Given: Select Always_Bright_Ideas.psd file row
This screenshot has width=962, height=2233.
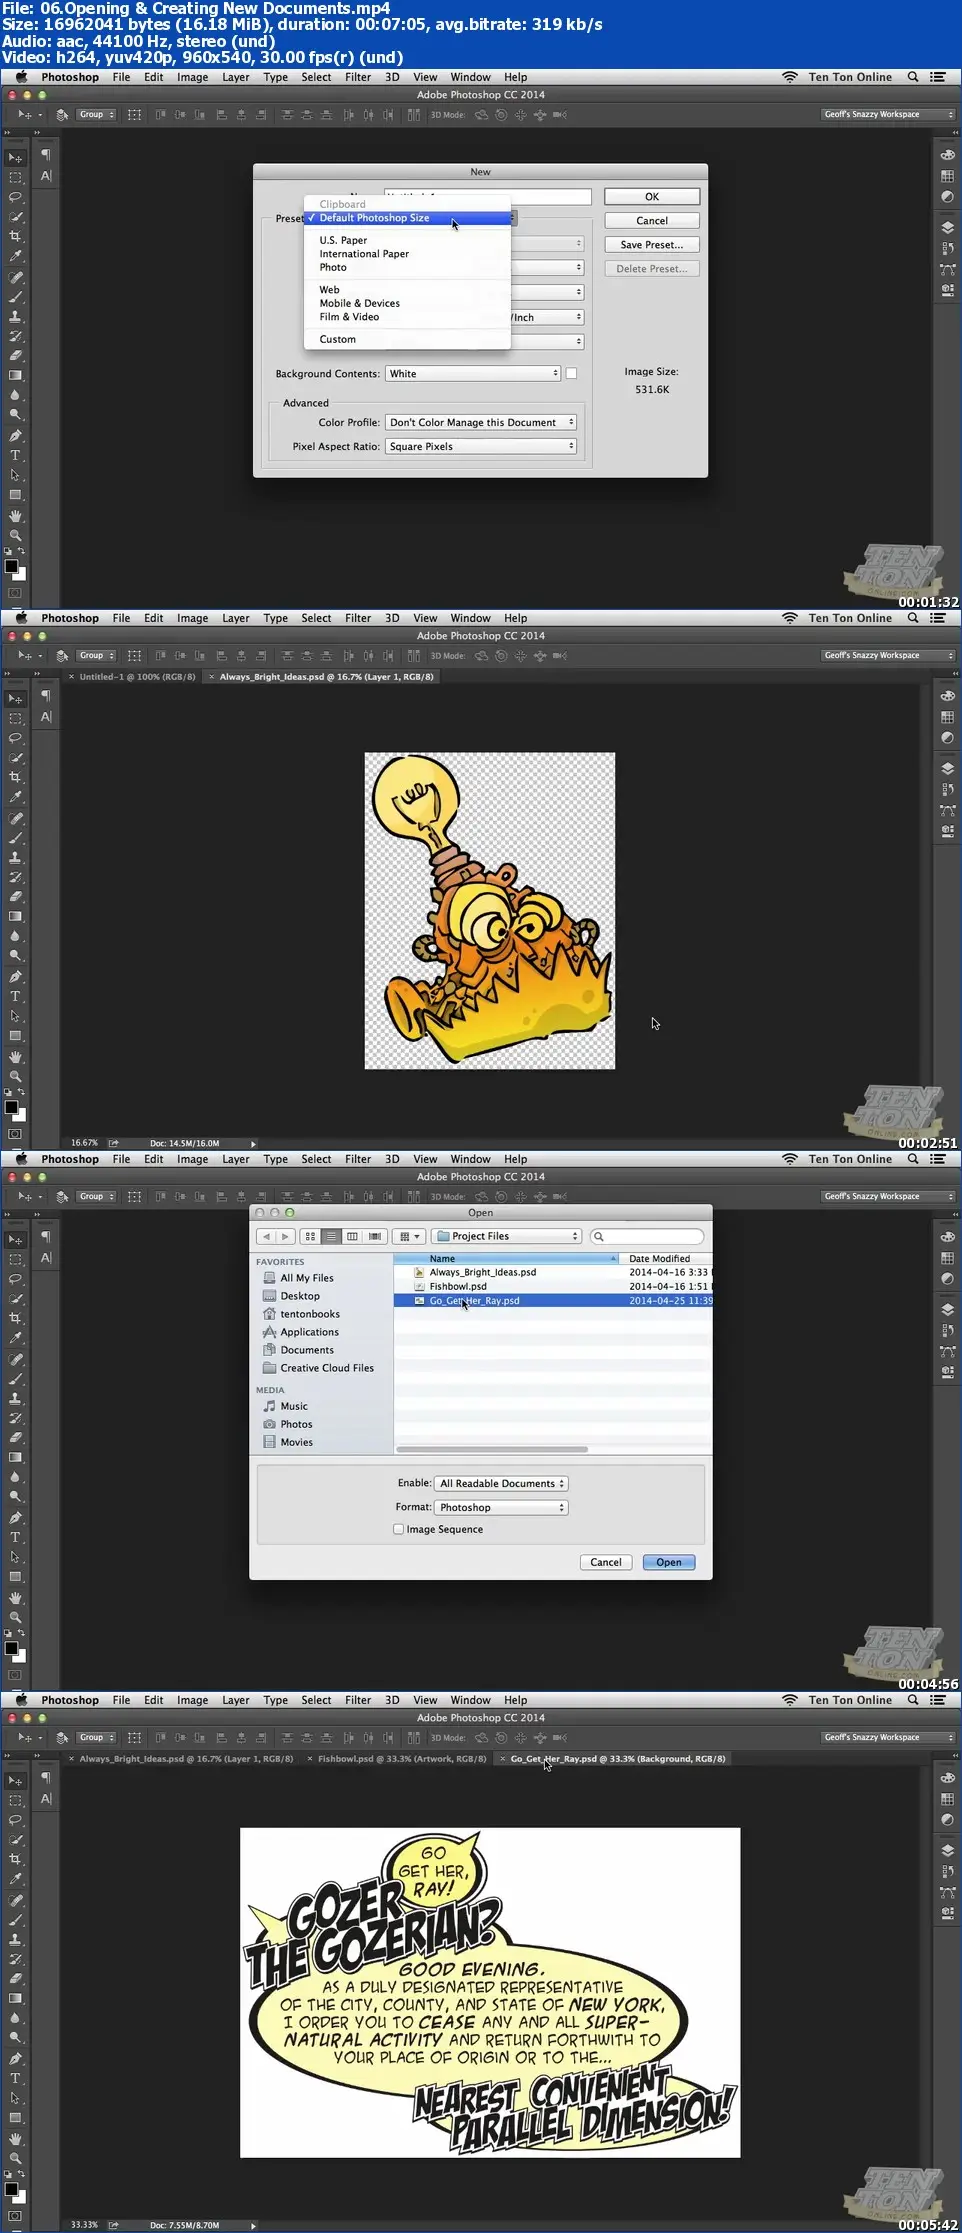Looking at the screenshot, I should pyautogui.click(x=553, y=1273).
